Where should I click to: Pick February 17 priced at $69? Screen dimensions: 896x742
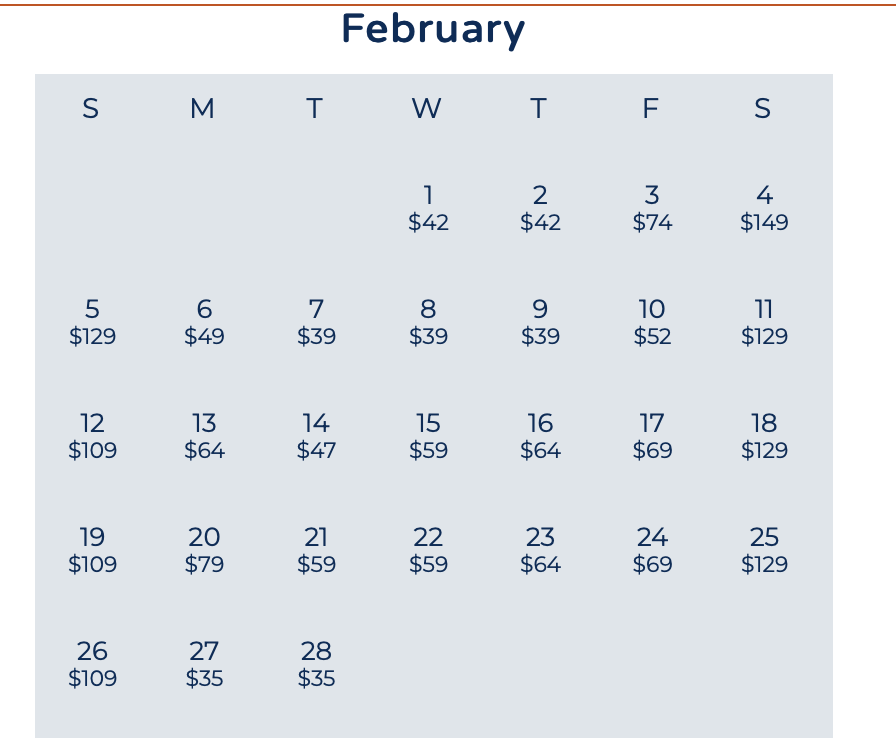coord(652,436)
